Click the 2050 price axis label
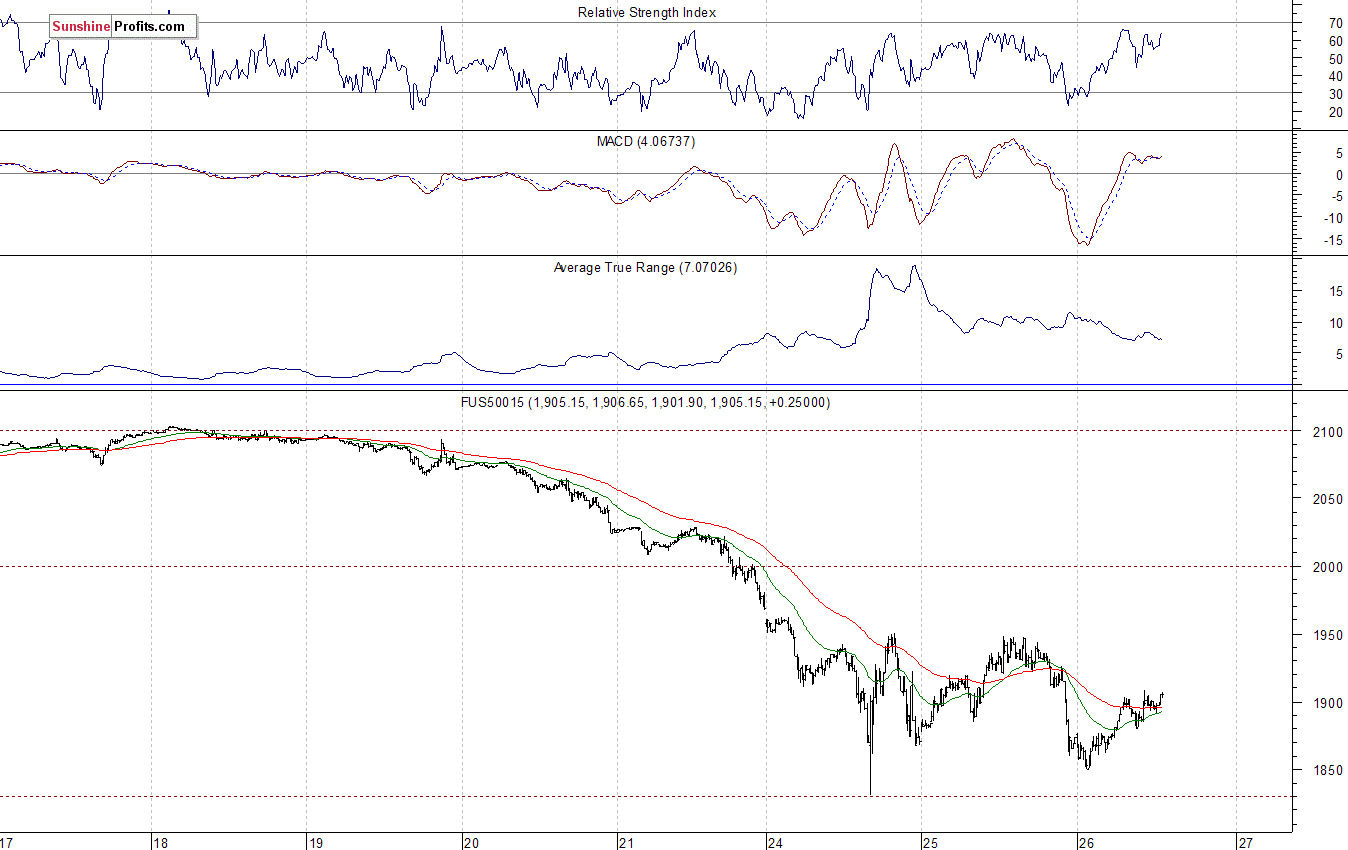 pos(1326,499)
